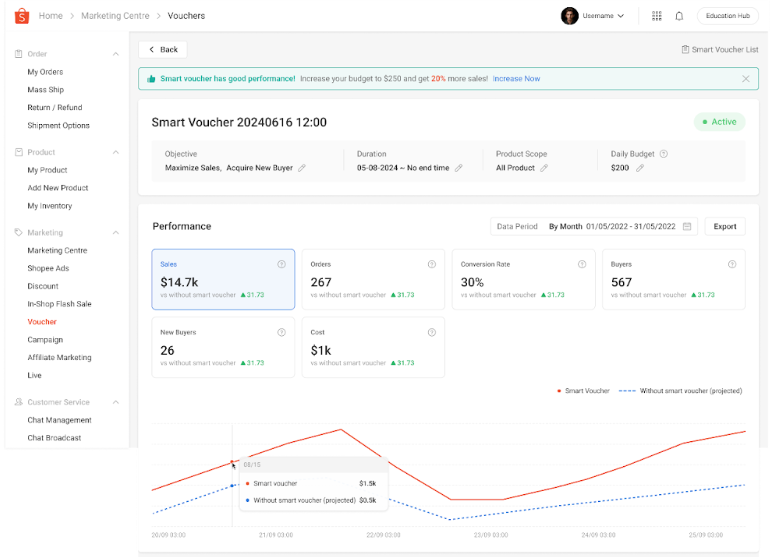Select the New Buyers metric card
774x557 pixels.
click(223, 347)
